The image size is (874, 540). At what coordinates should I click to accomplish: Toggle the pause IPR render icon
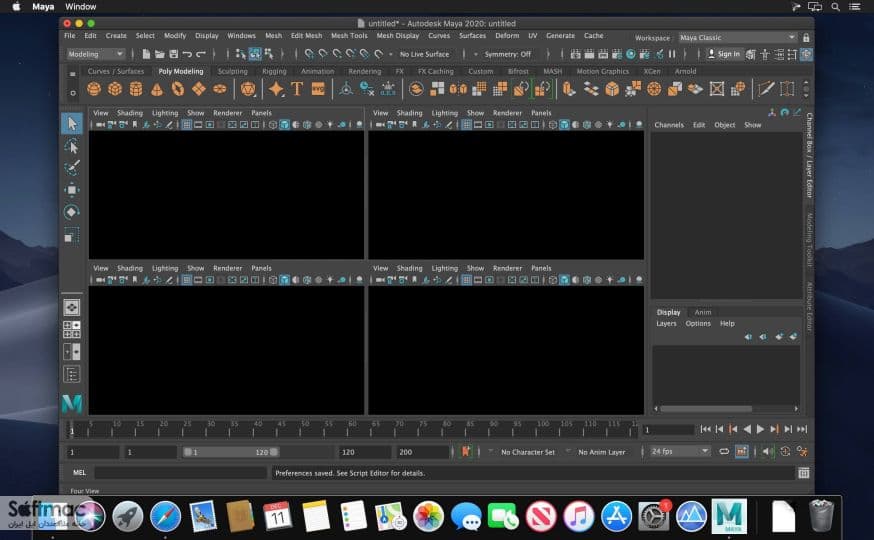[x=672, y=54]
